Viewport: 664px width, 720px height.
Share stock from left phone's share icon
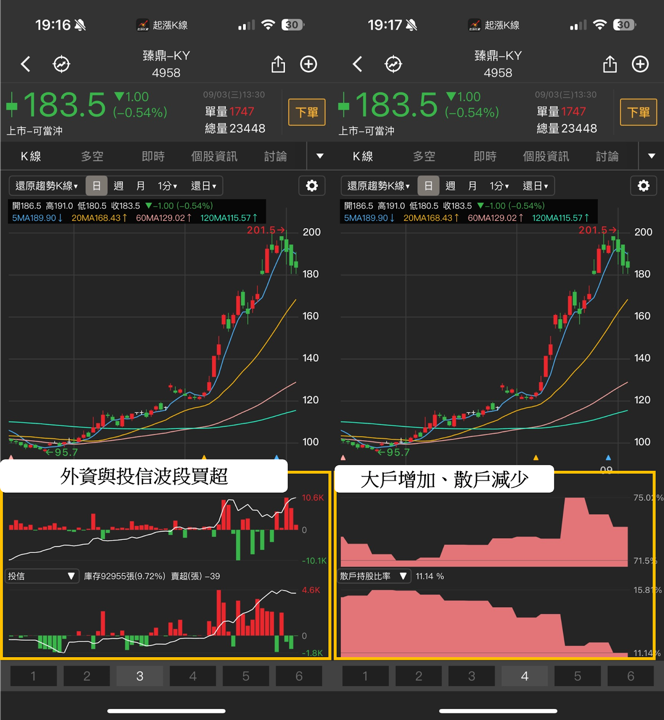click(278, 64)
